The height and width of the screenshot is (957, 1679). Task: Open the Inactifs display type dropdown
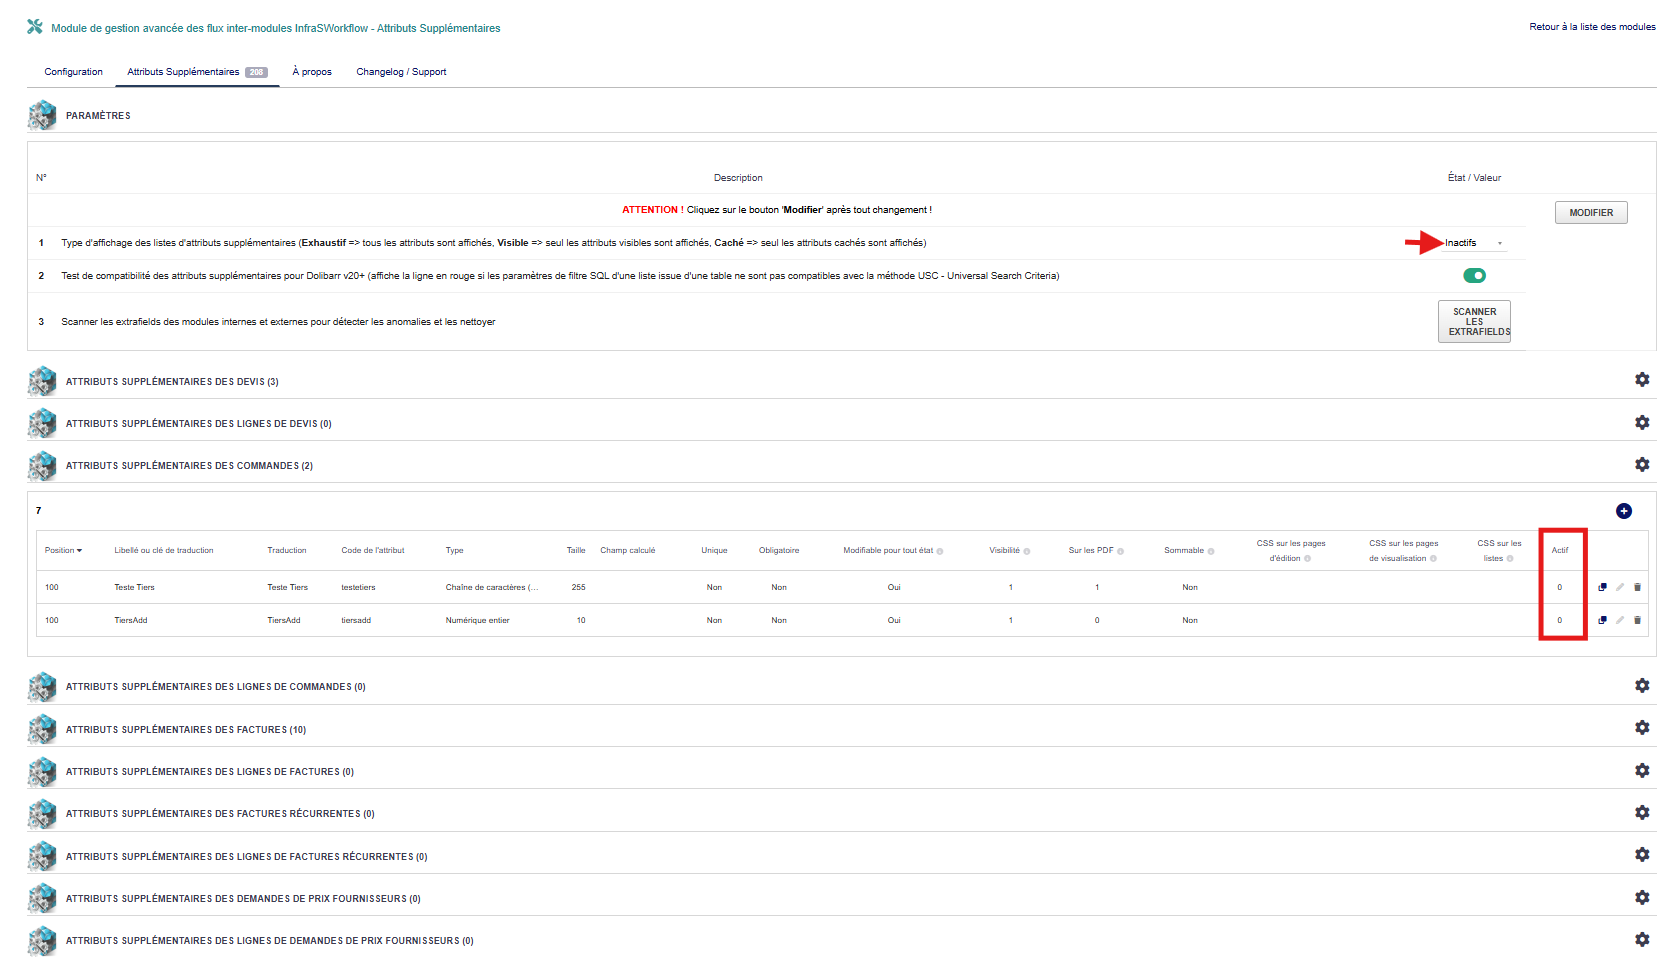pos(1473,243)
